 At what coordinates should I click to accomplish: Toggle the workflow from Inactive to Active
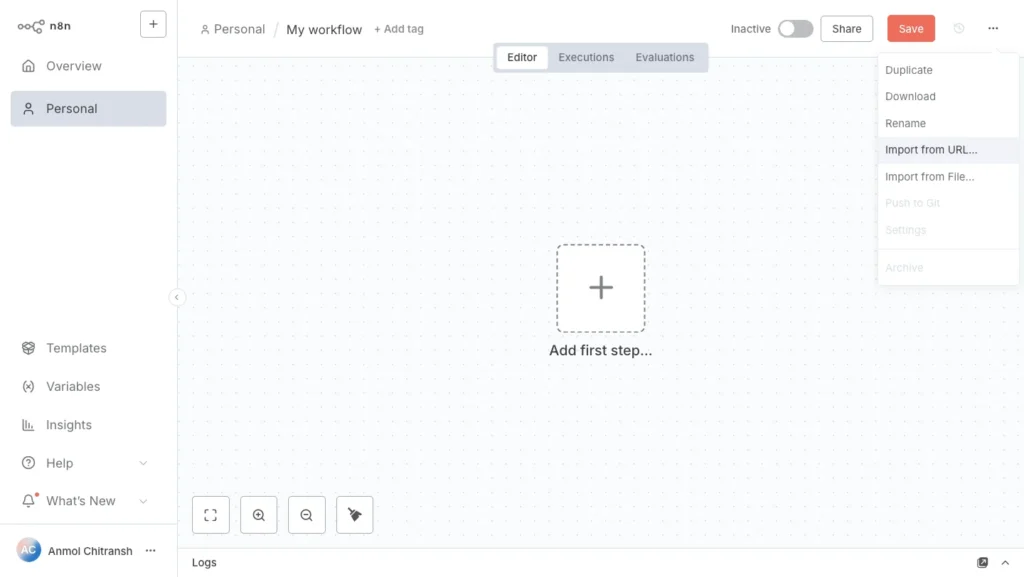point(796,29)
